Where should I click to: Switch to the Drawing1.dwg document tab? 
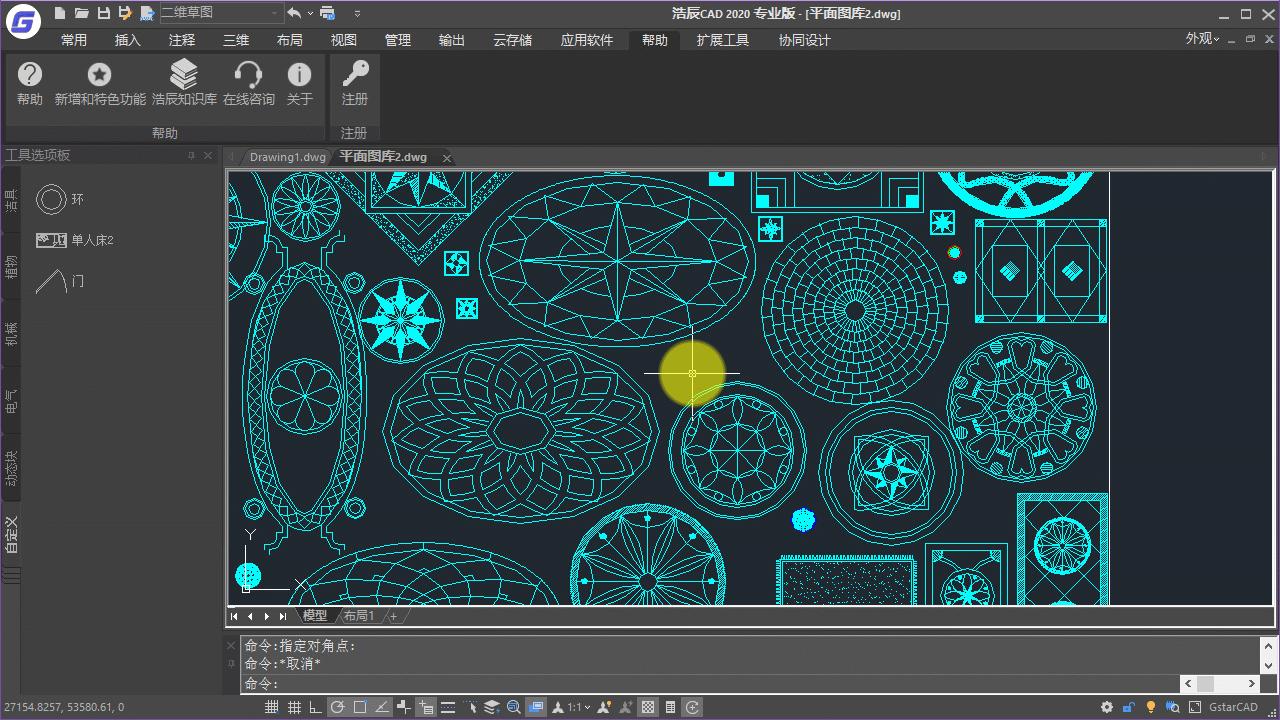tap(287, 157)
